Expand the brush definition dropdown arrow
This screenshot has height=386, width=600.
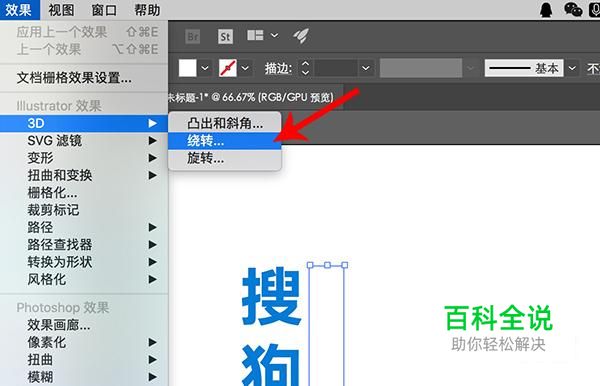[x=572, y=68]
